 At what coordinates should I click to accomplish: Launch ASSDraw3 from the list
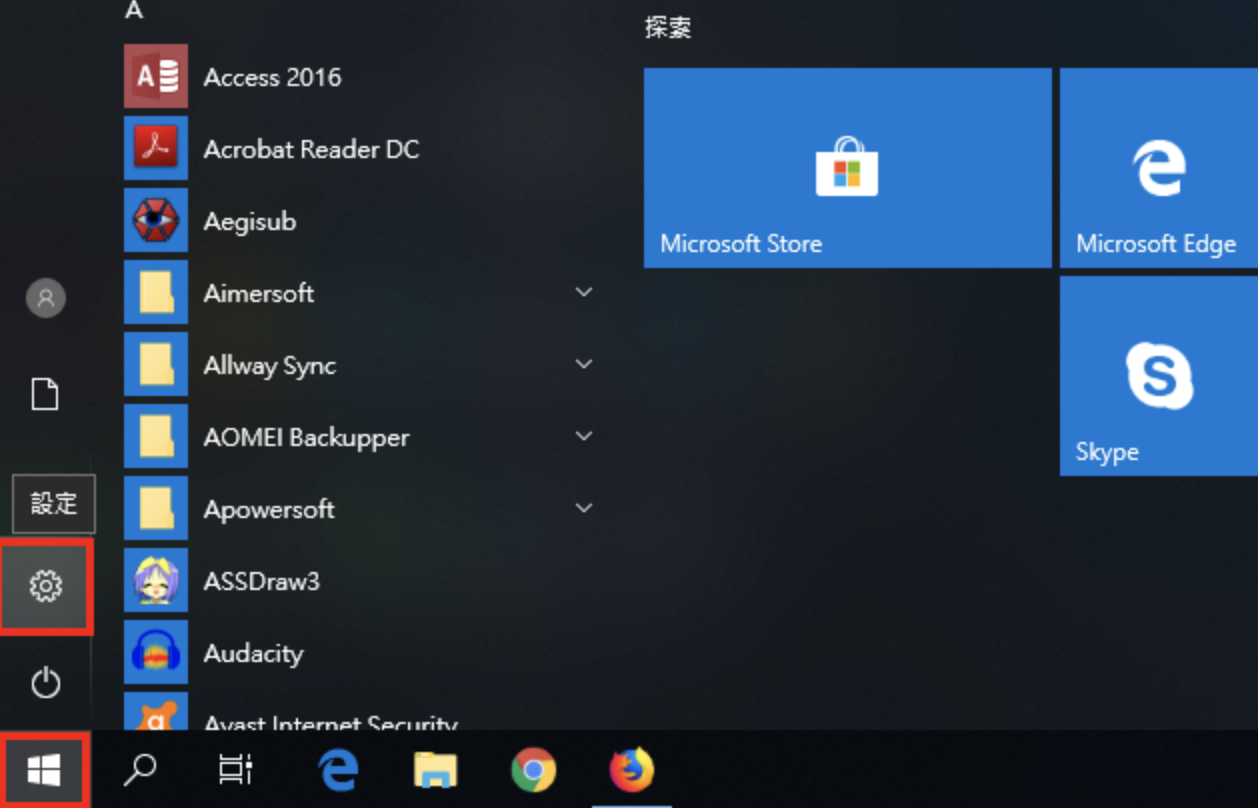tap(360, 581)
